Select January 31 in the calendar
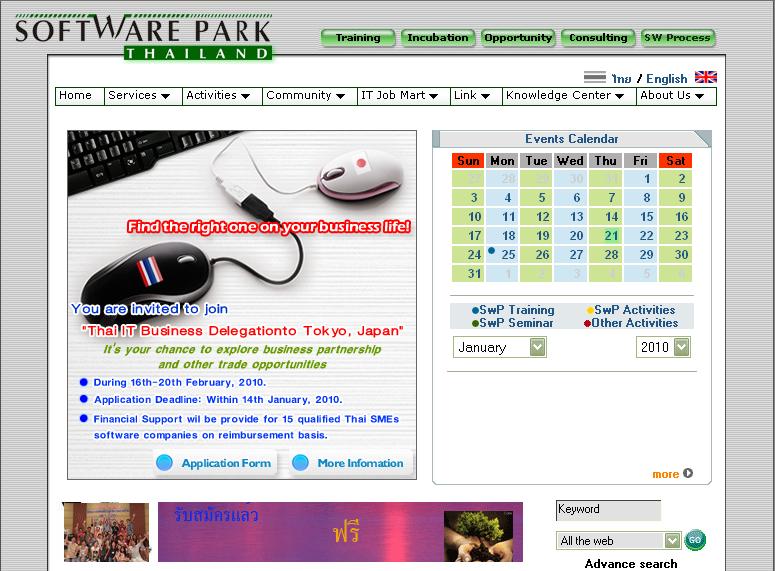 (x=468, y=273)
